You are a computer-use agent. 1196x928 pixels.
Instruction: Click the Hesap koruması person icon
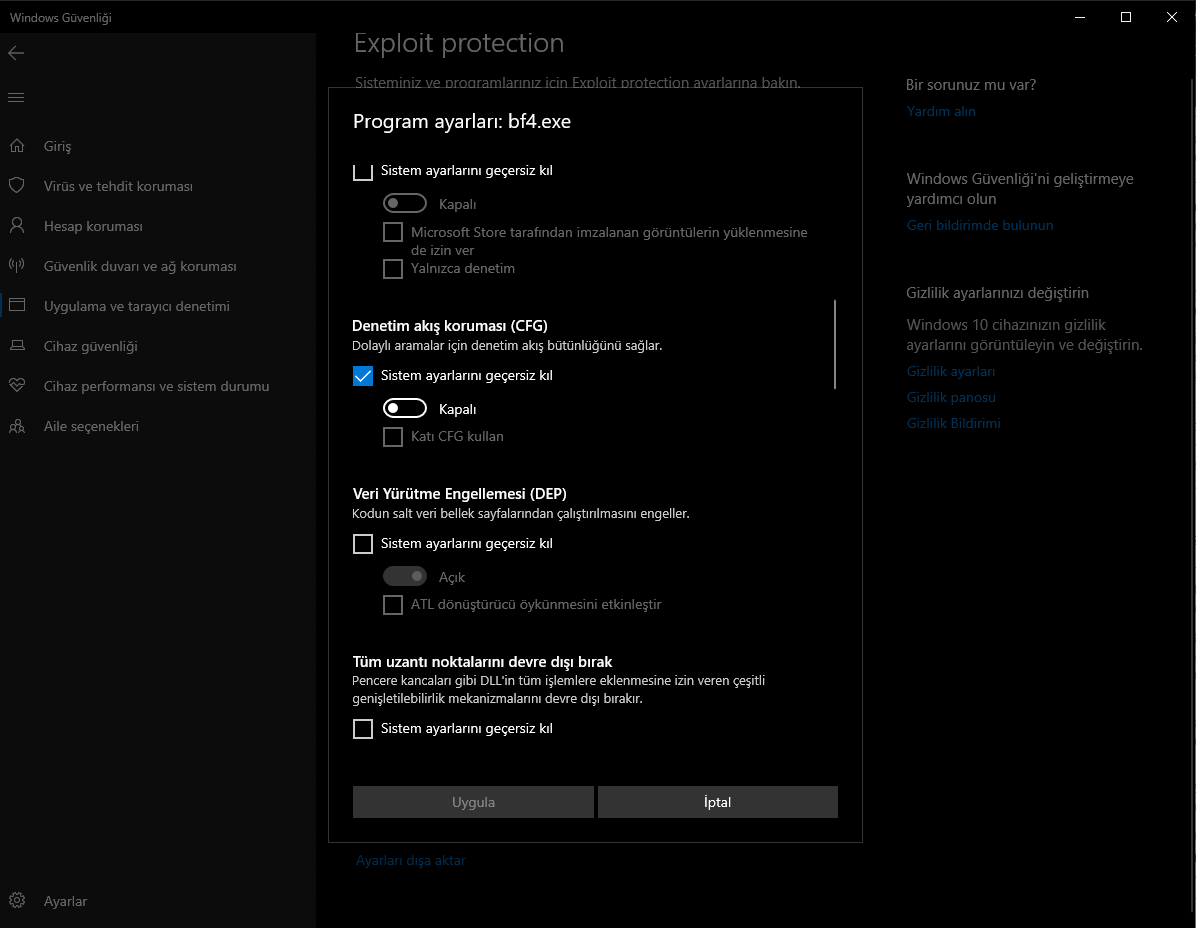(x=17, y=226)
